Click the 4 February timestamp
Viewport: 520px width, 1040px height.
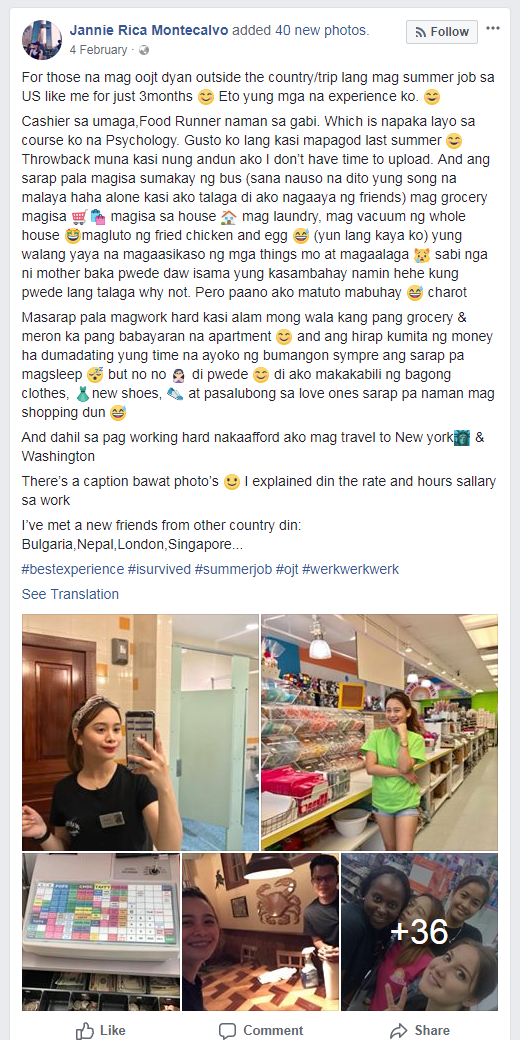point(98,50)
